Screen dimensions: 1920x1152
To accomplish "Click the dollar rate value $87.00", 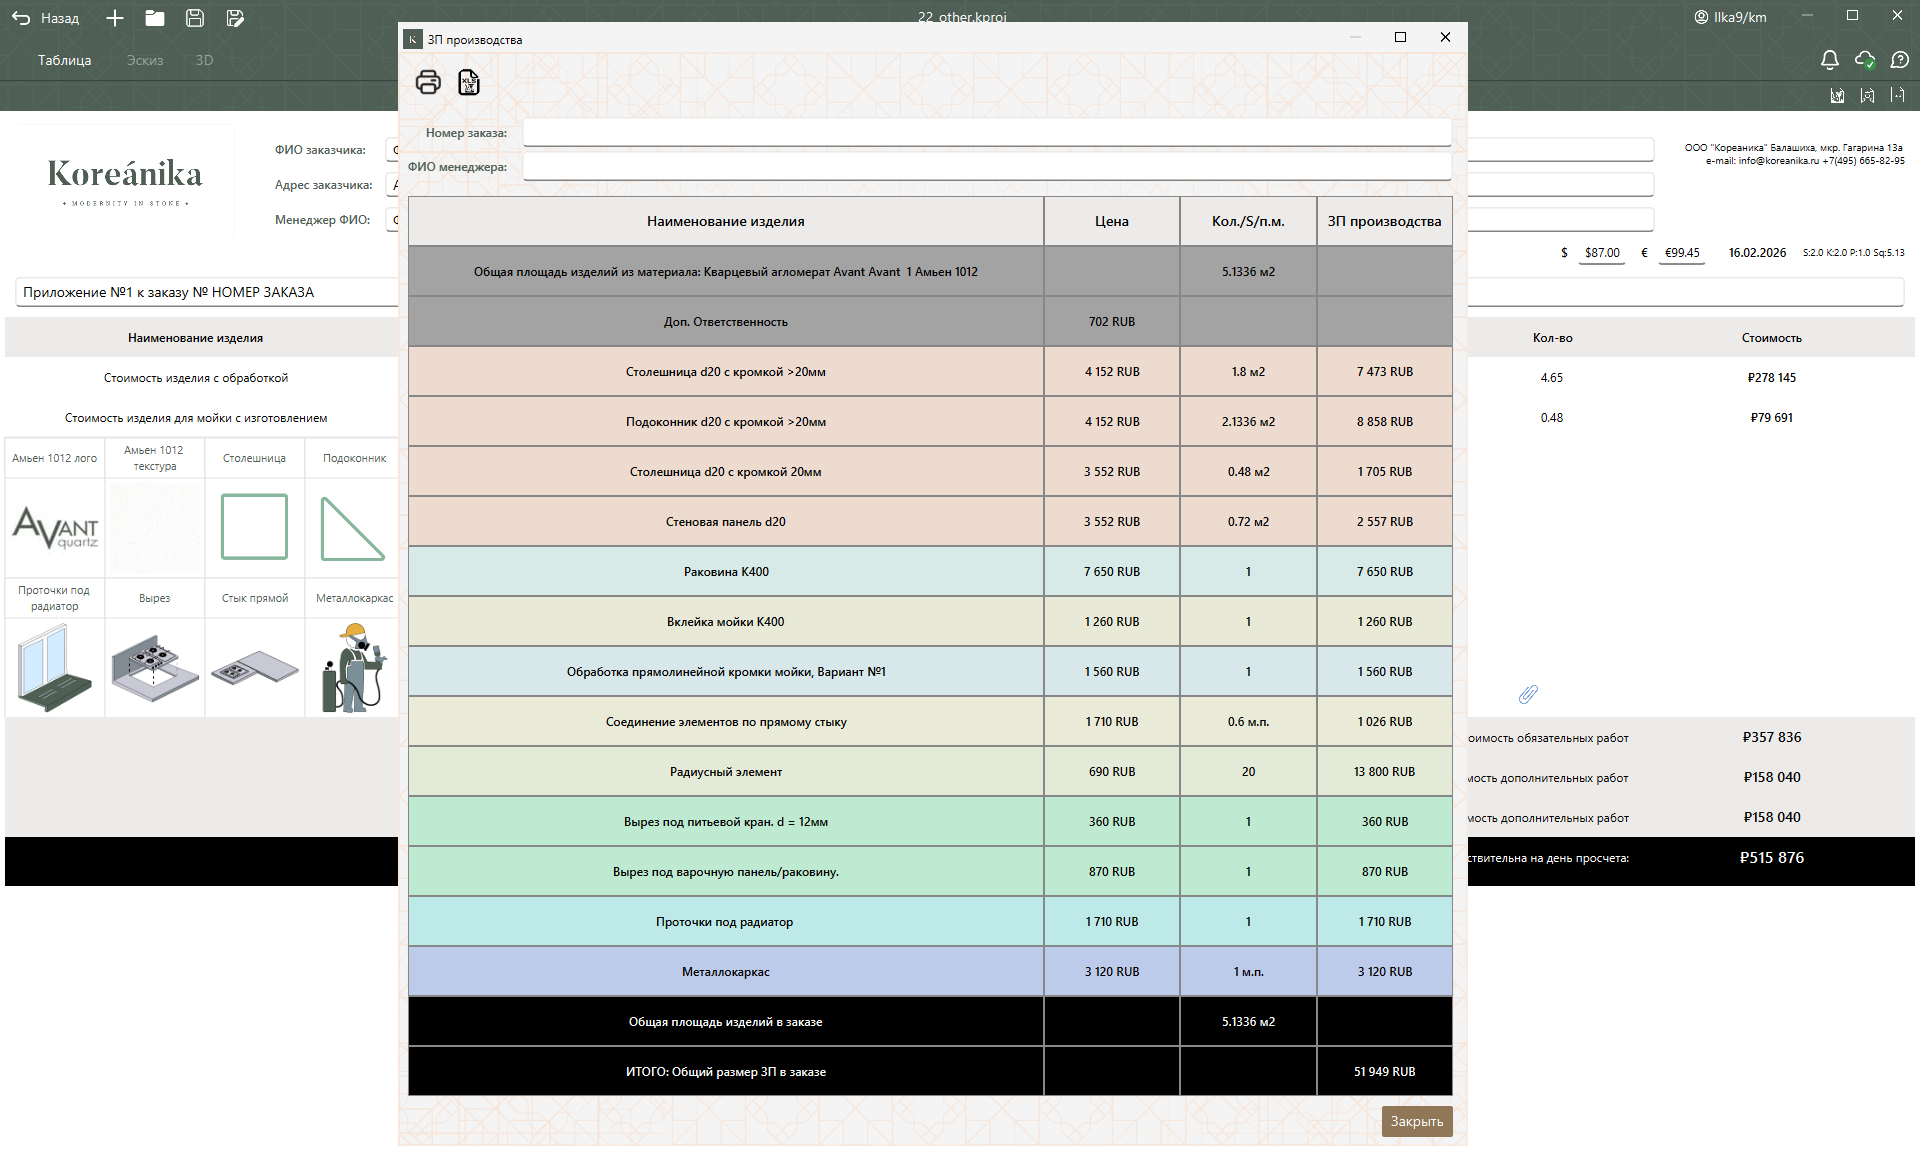I will coord(1602,253).
